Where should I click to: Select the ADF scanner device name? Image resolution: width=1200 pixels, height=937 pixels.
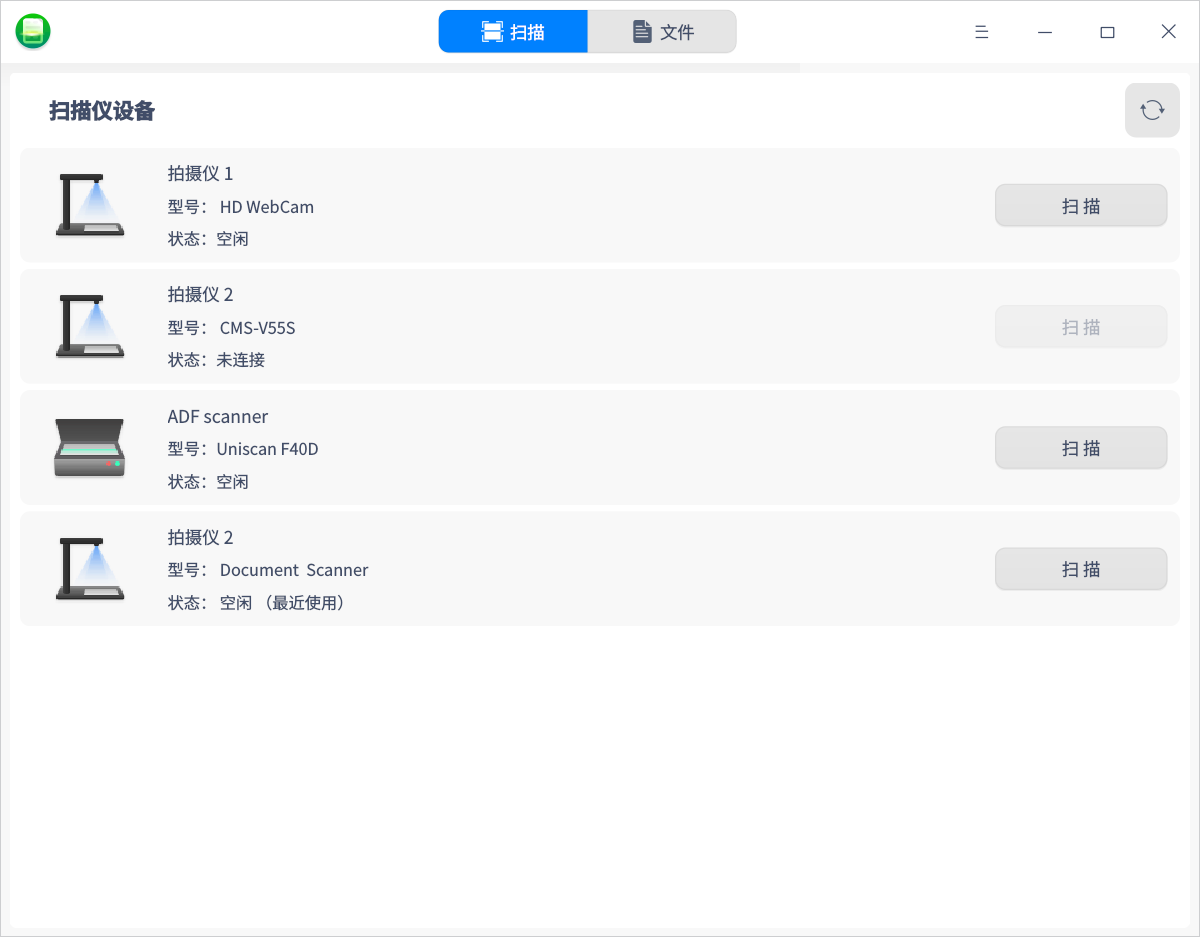point(218,416)
